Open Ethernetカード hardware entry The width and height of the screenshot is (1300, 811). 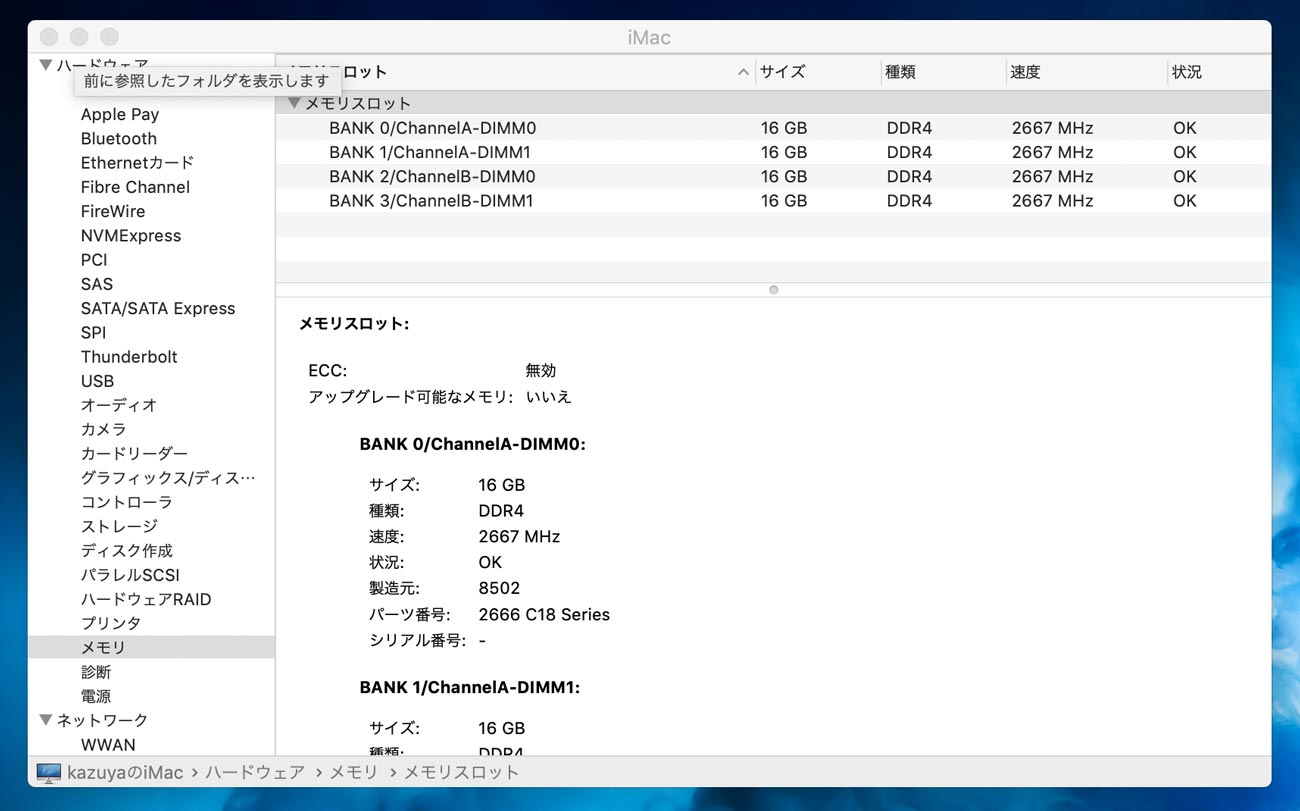coord(137,162)
